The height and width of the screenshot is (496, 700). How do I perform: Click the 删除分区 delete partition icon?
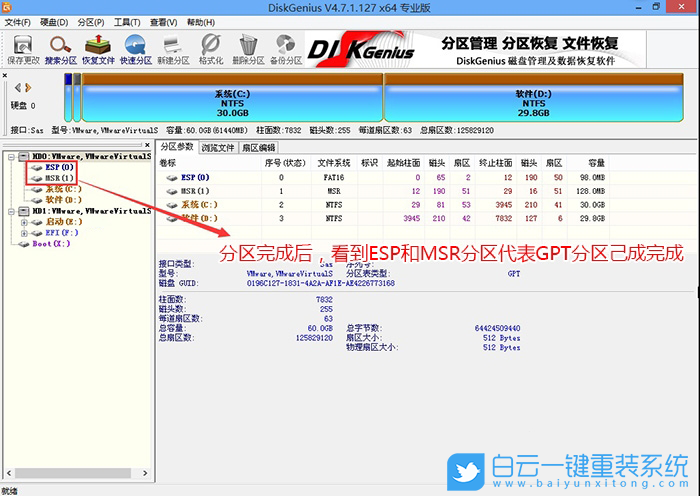pos(248,50)
